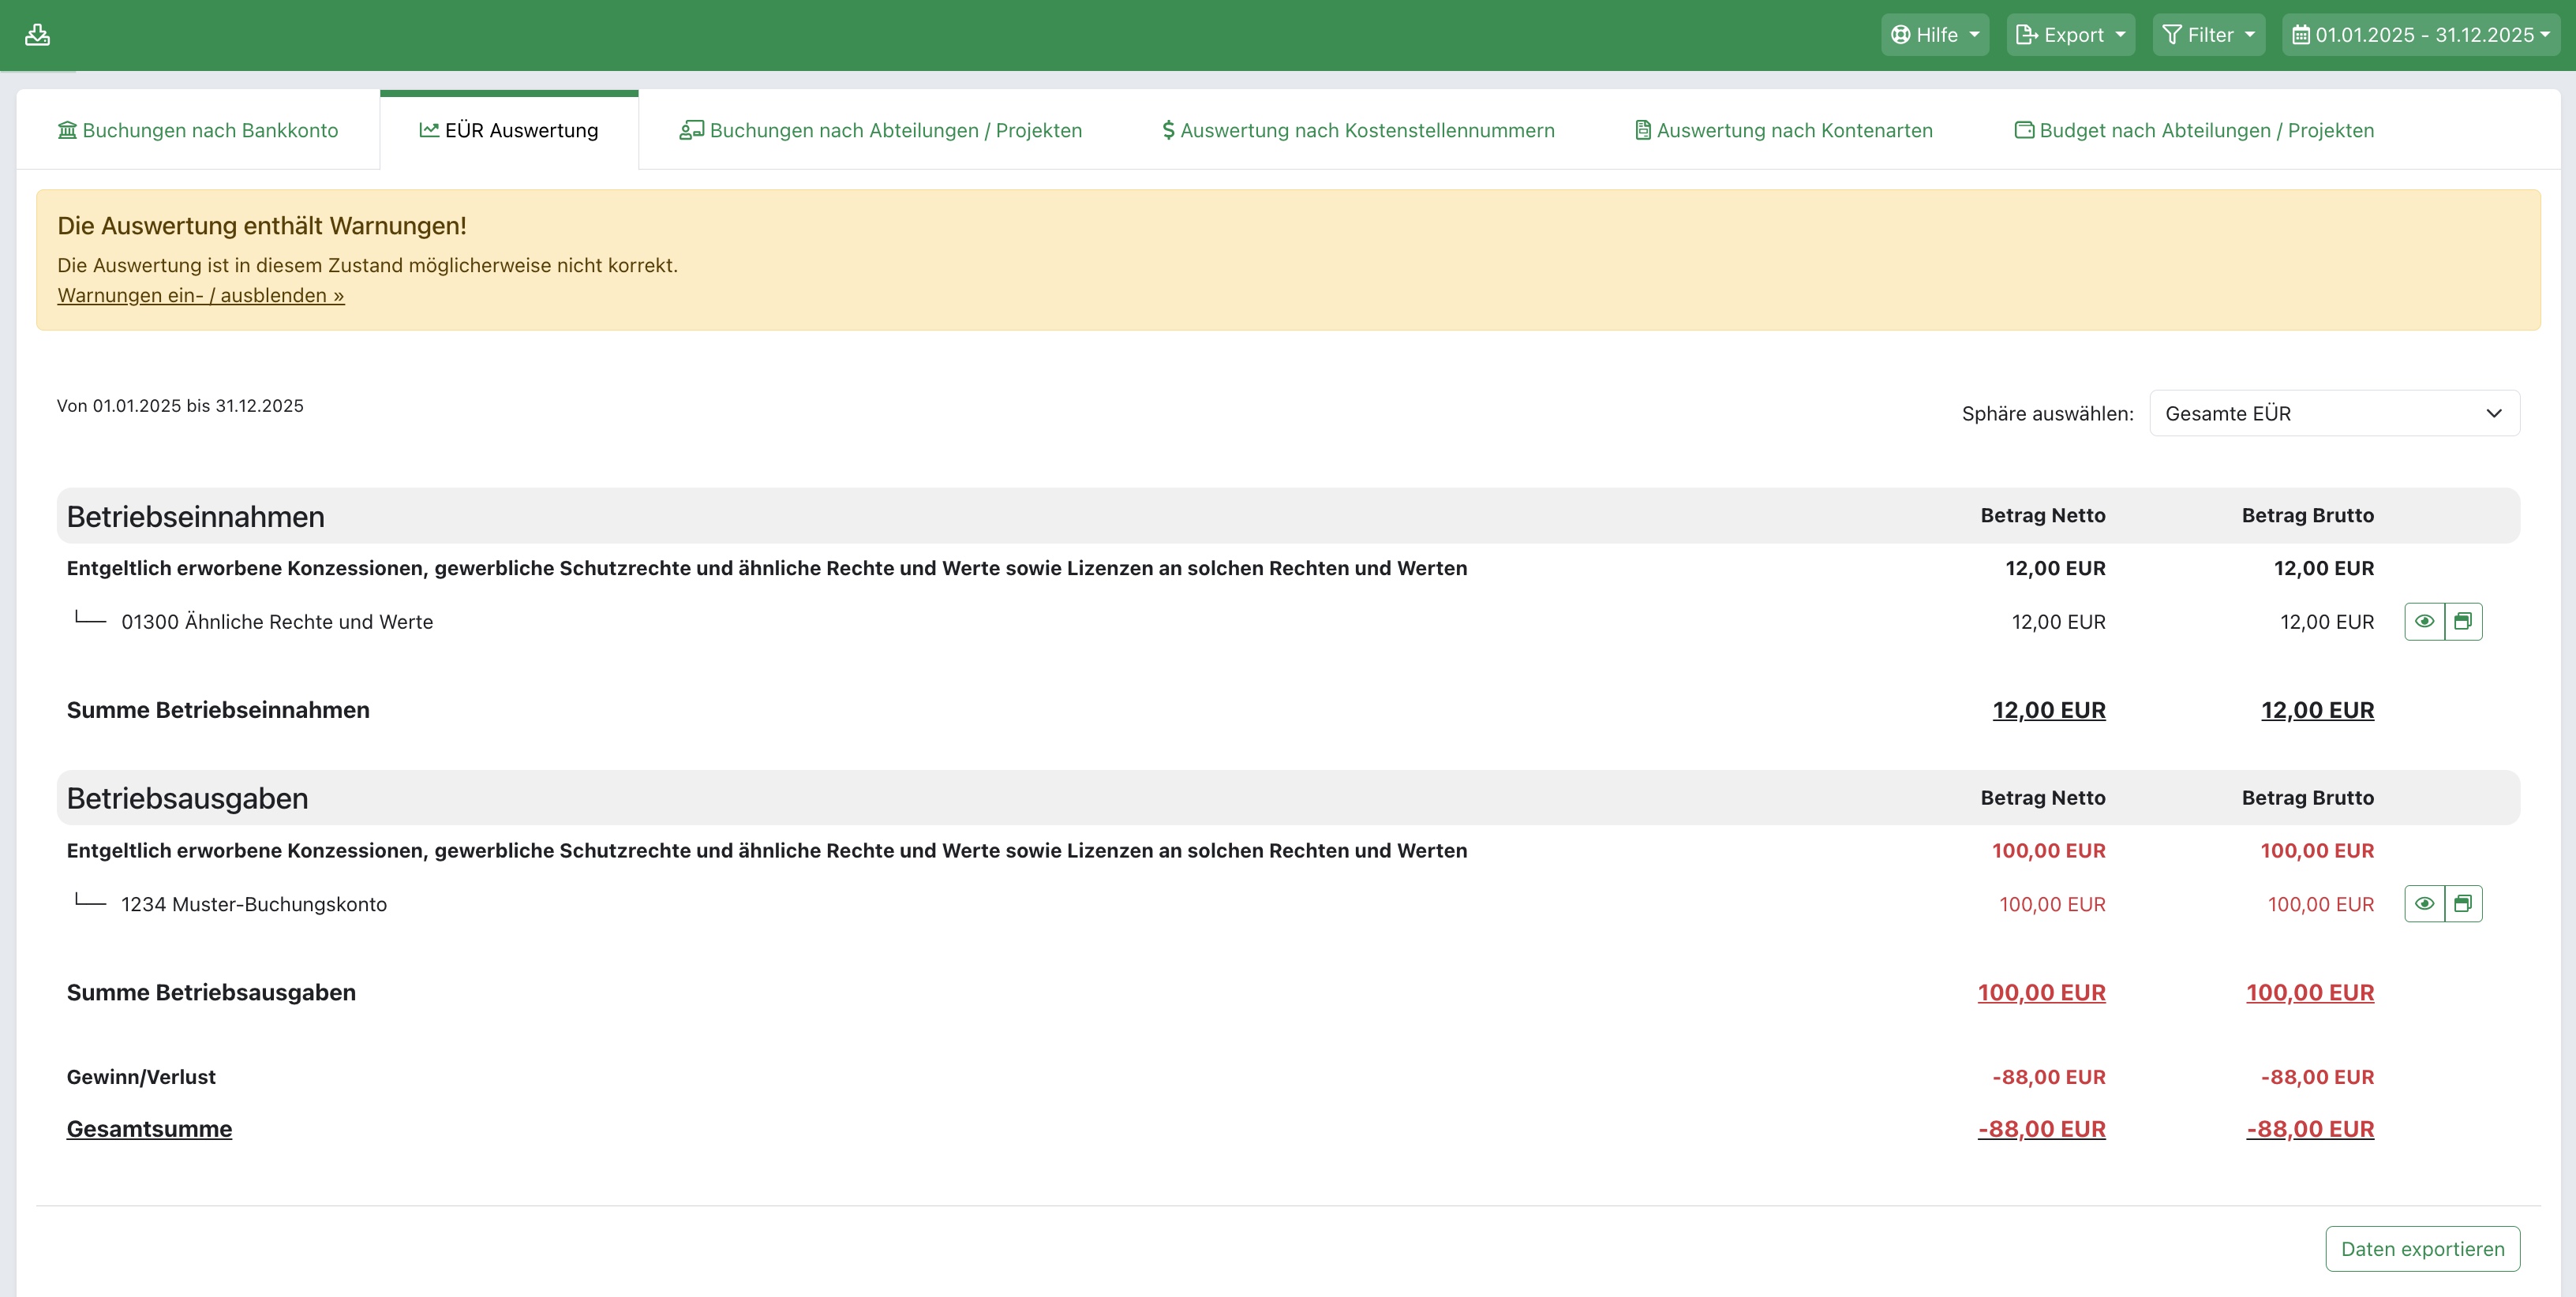This screenshot has width=2576, height=1297.
Task: Click eye icon for 1234 Muster-Buchungskonto row
Action: pos(2424,904)
